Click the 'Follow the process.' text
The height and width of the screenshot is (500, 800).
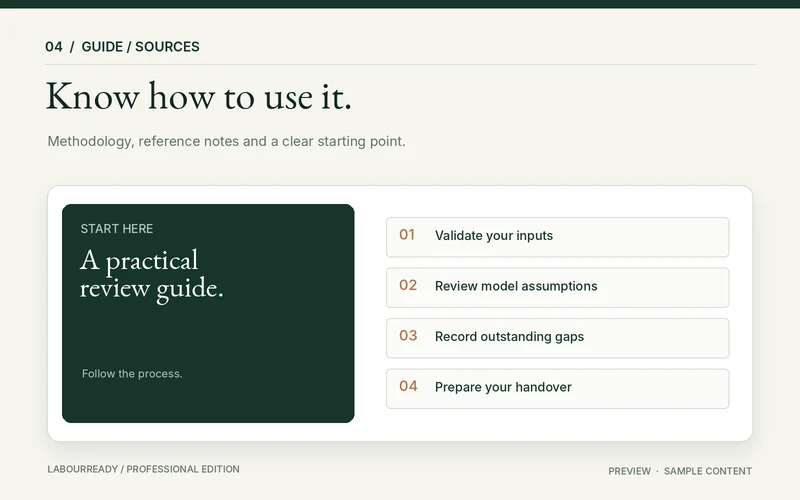tap(132, 373)
